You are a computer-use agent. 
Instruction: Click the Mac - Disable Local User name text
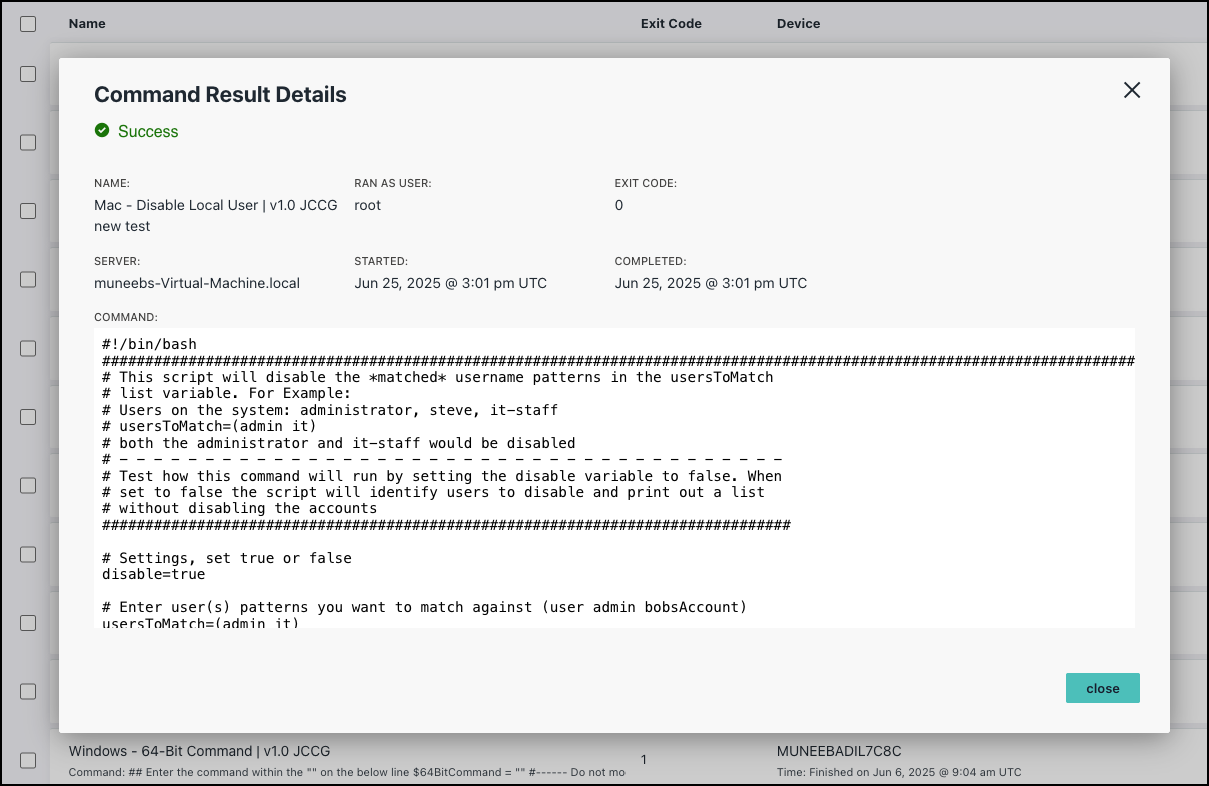click(216, 205)
